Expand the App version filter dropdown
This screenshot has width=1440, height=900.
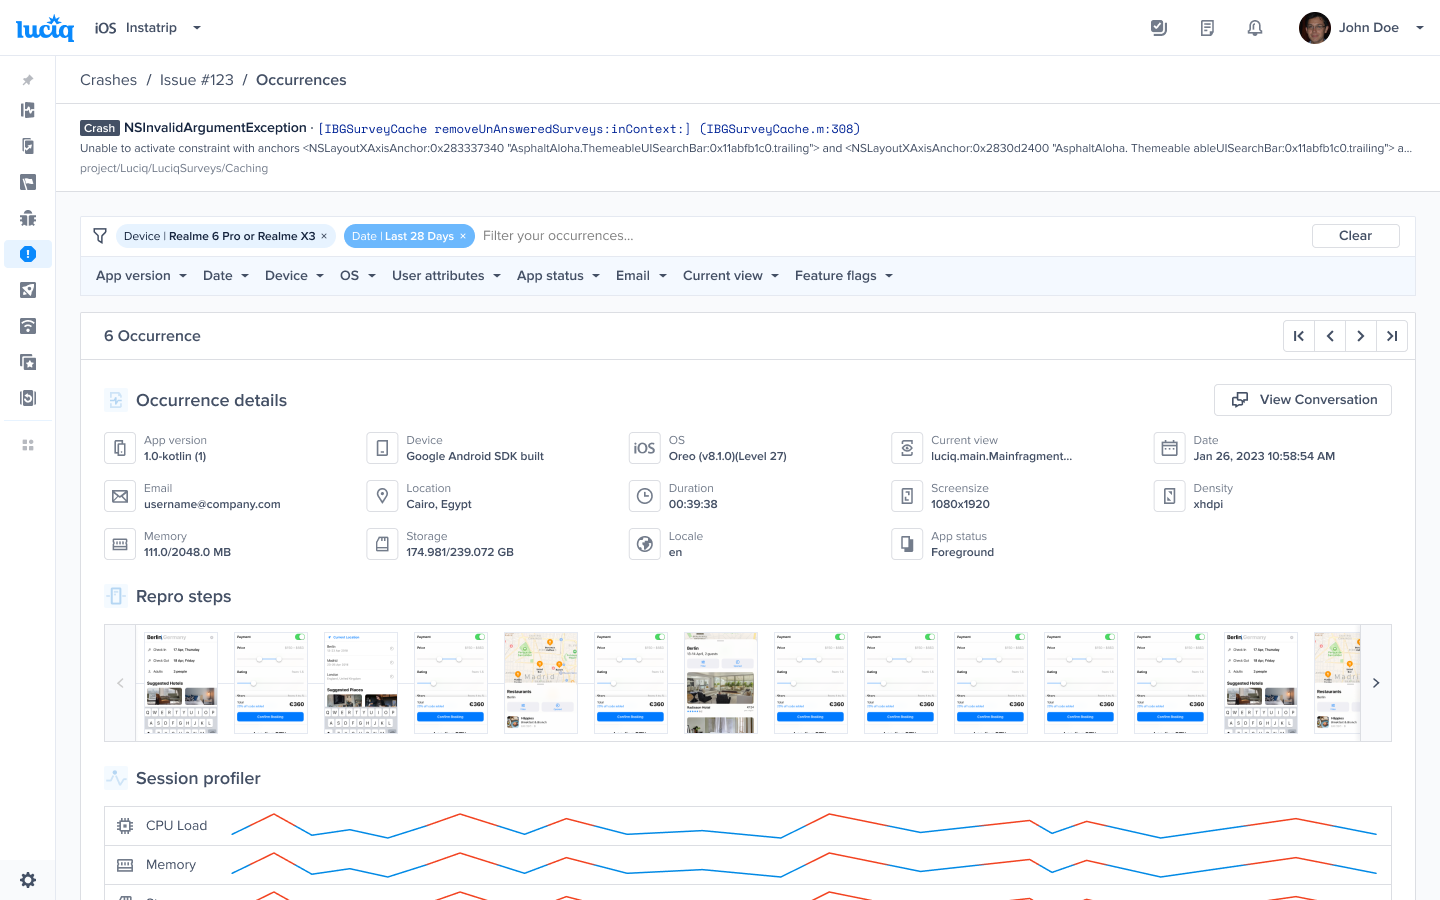141,276
